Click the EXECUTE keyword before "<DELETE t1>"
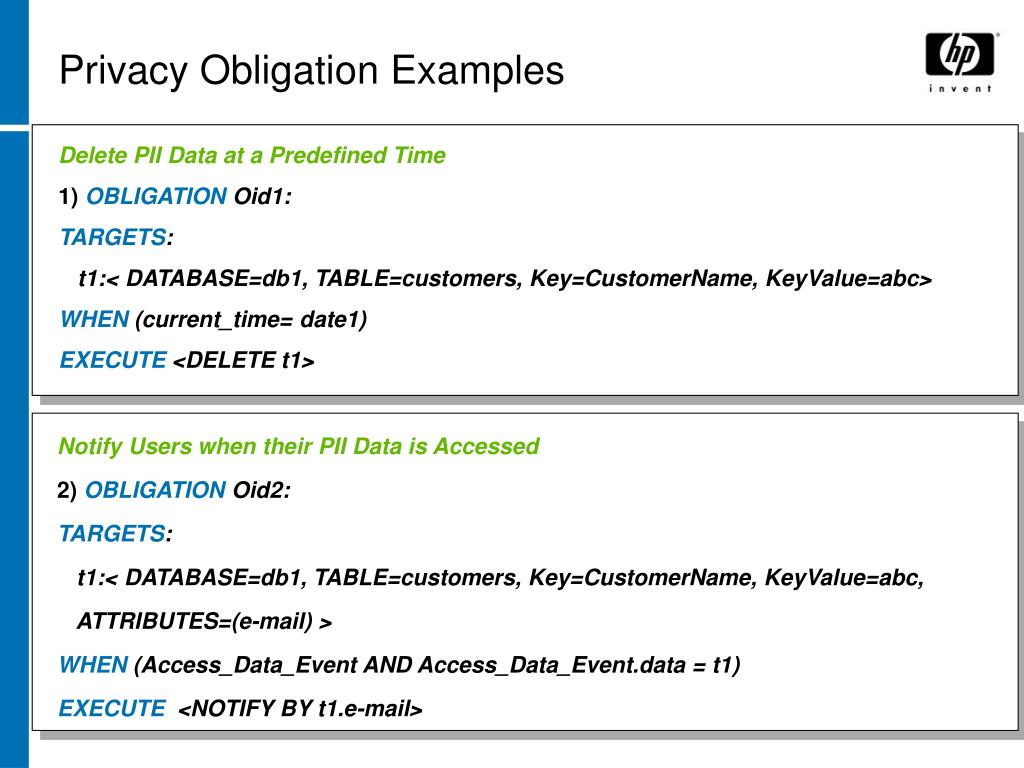Viewport: 1024px width, 768px height. [x=113, y=361]
